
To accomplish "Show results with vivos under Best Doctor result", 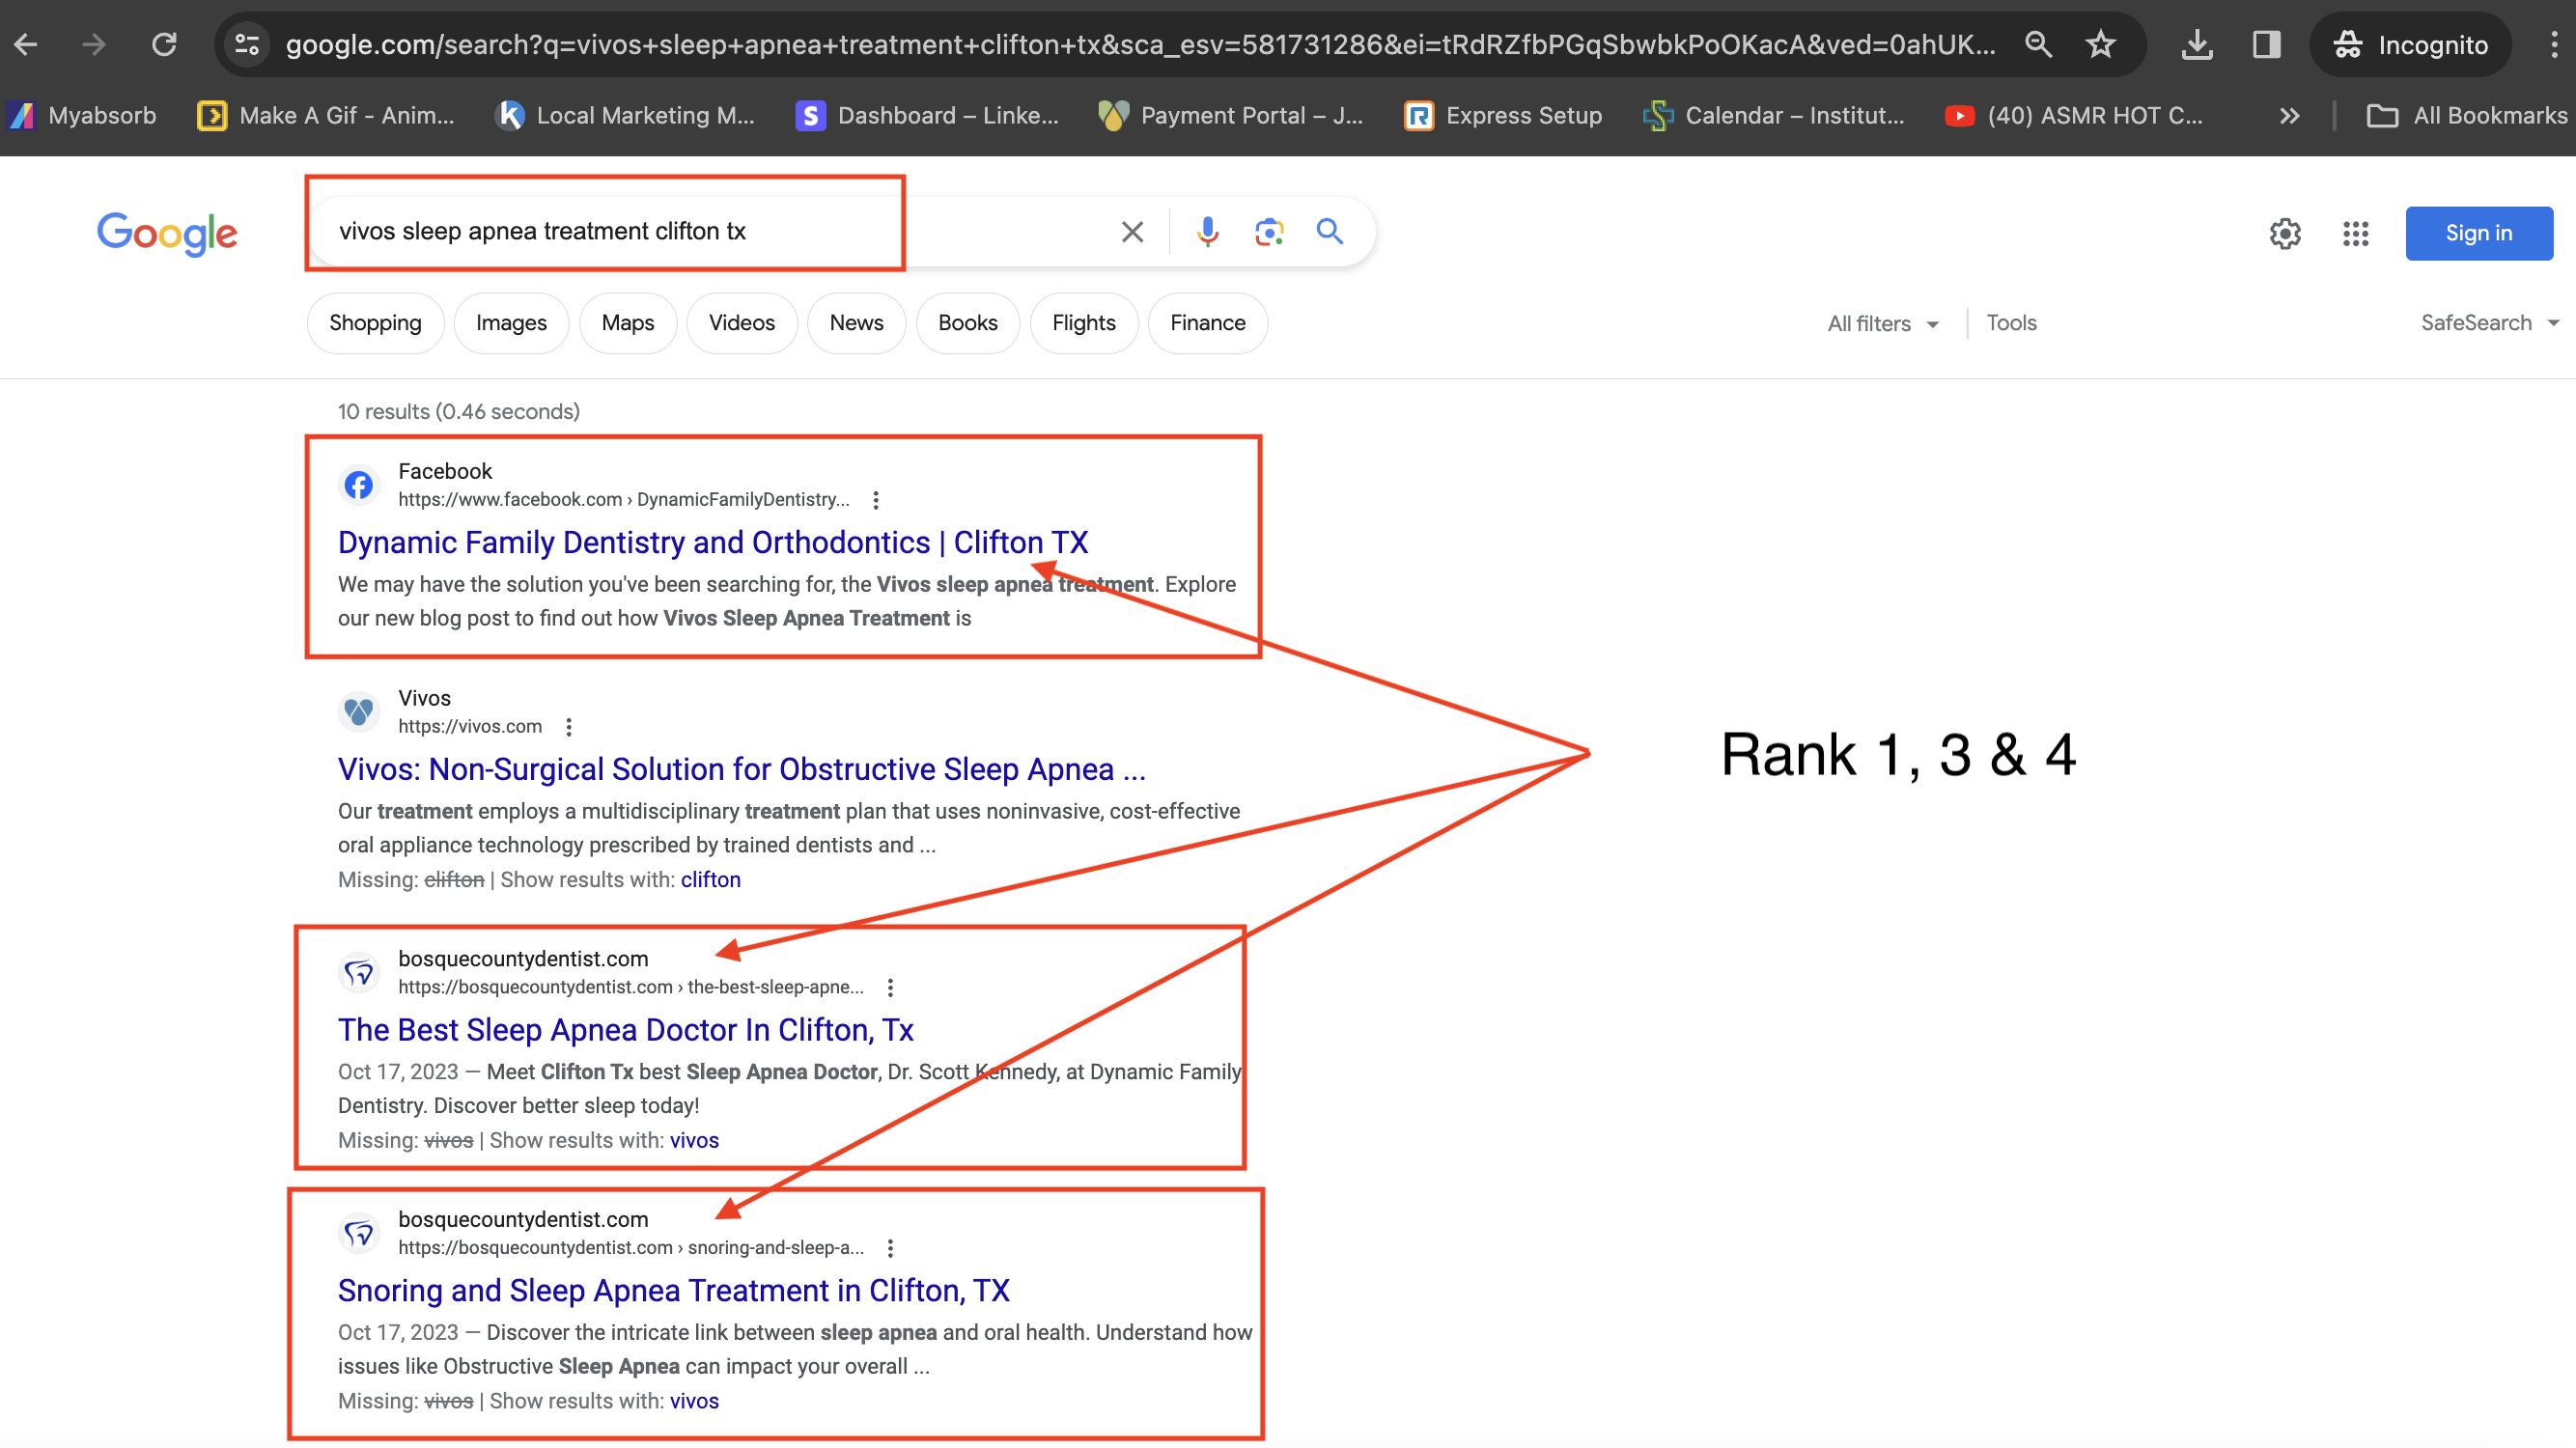I will click(x=693, y=1140).
